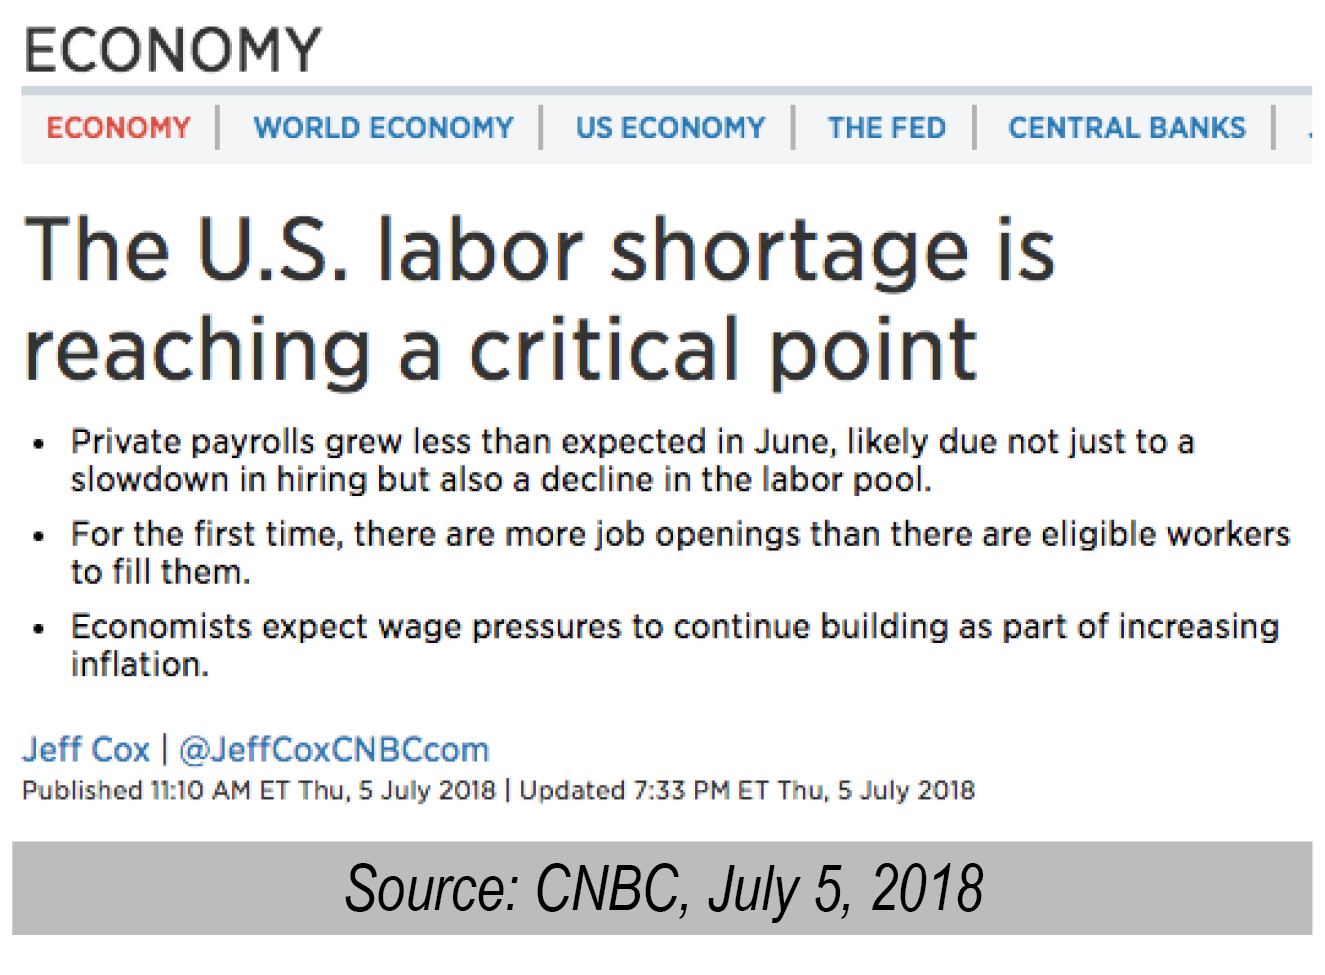Click the large ECONOMY section heading

(172, 50)
